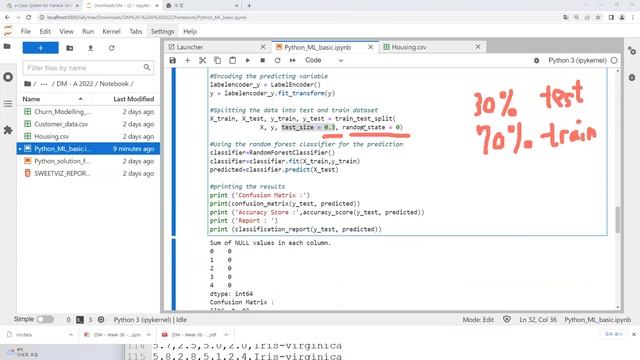The height and width of the screenshot is (360, 640).
Task: Create a new folder in file browser
Action: point(70,48)
